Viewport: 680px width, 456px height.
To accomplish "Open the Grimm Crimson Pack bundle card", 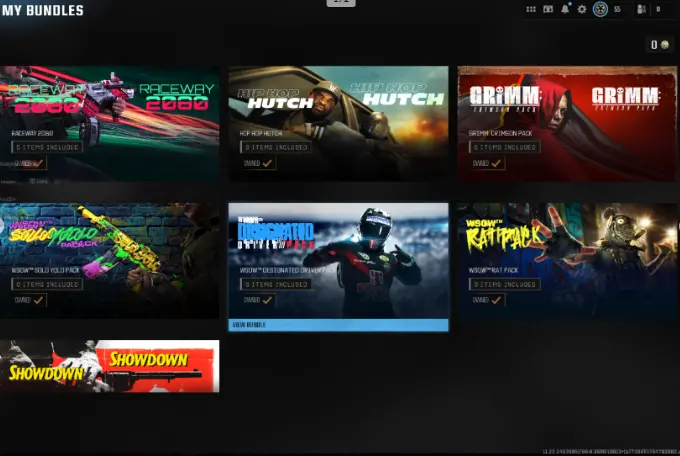I will 567,123.
